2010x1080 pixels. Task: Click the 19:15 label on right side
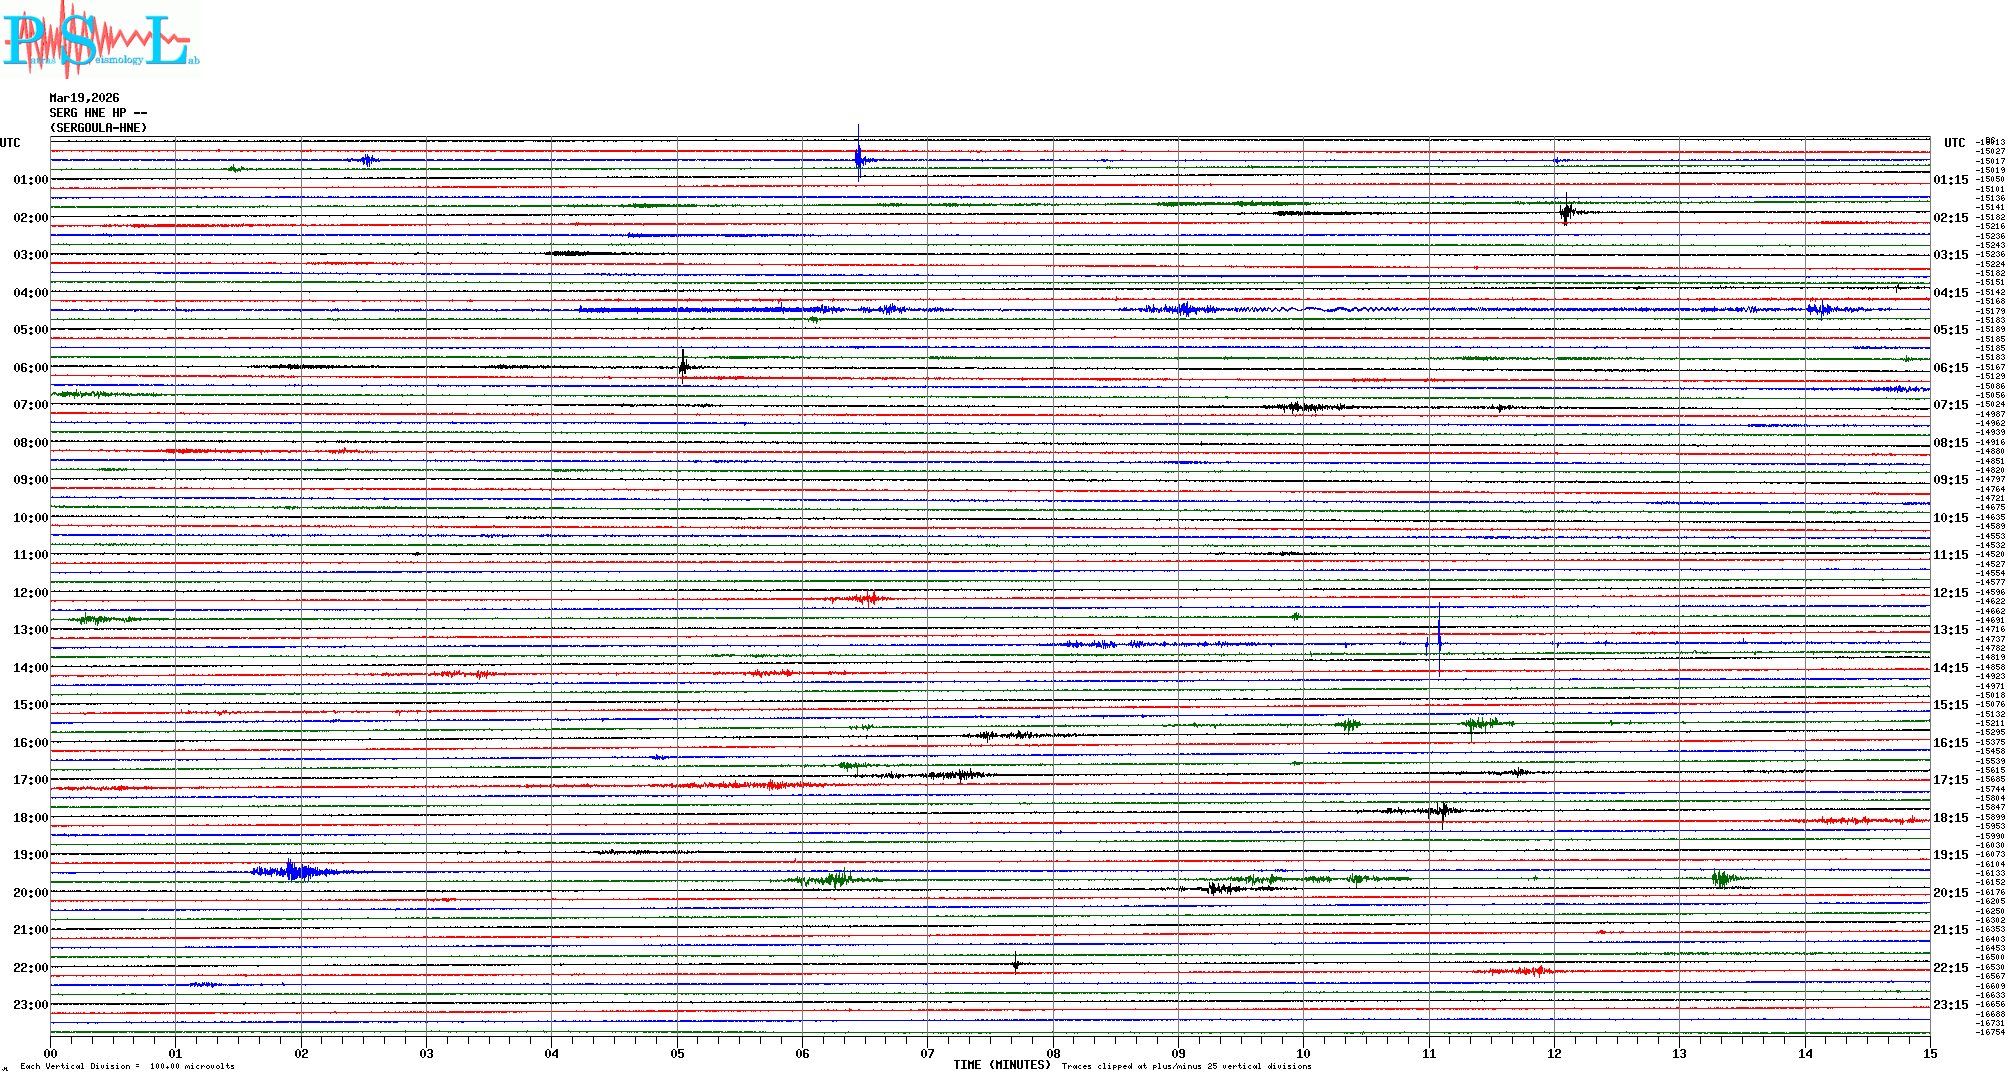point(1950,855)
